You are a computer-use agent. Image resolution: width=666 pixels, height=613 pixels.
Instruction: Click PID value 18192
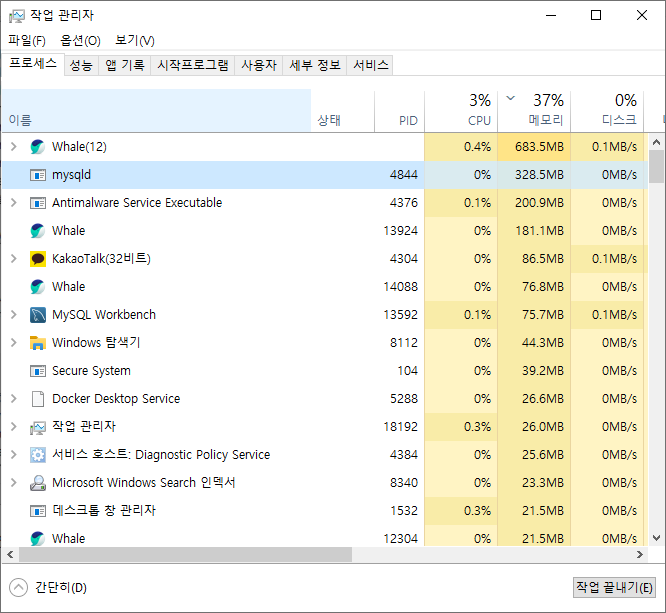coord(401,427)
